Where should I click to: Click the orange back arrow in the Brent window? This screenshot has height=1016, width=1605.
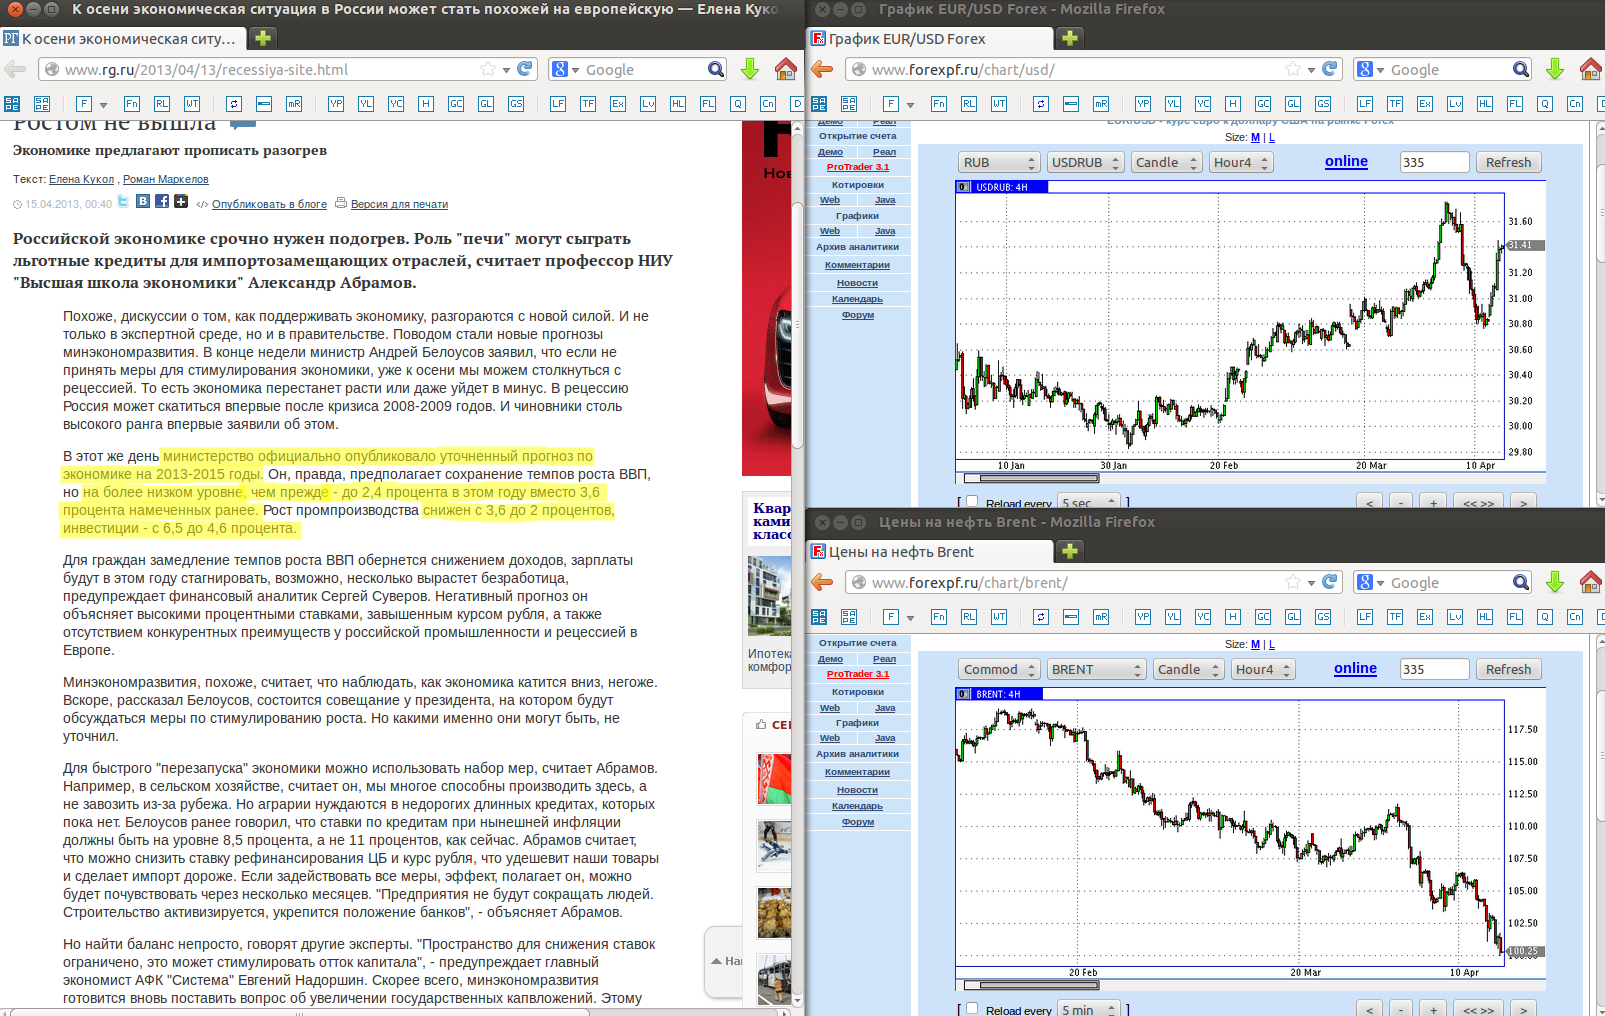click(x=822, y=582)
